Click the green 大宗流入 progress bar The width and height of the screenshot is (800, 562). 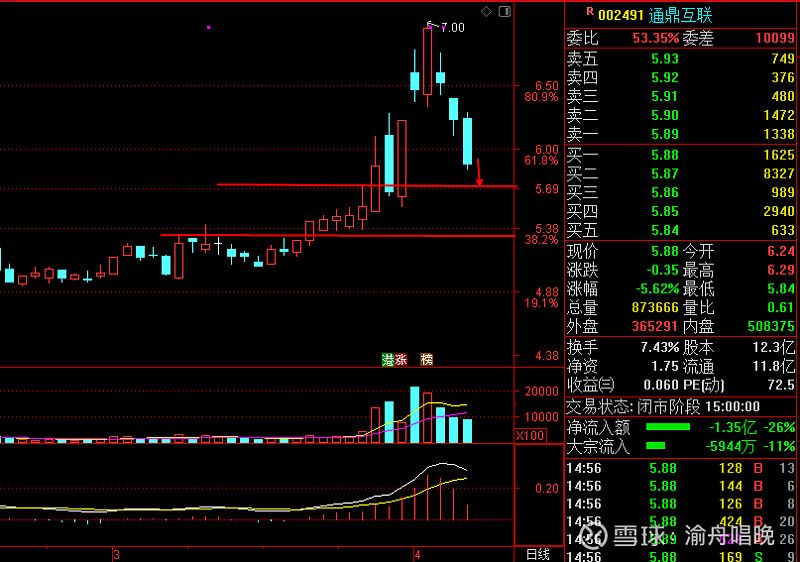click(656, 446)
